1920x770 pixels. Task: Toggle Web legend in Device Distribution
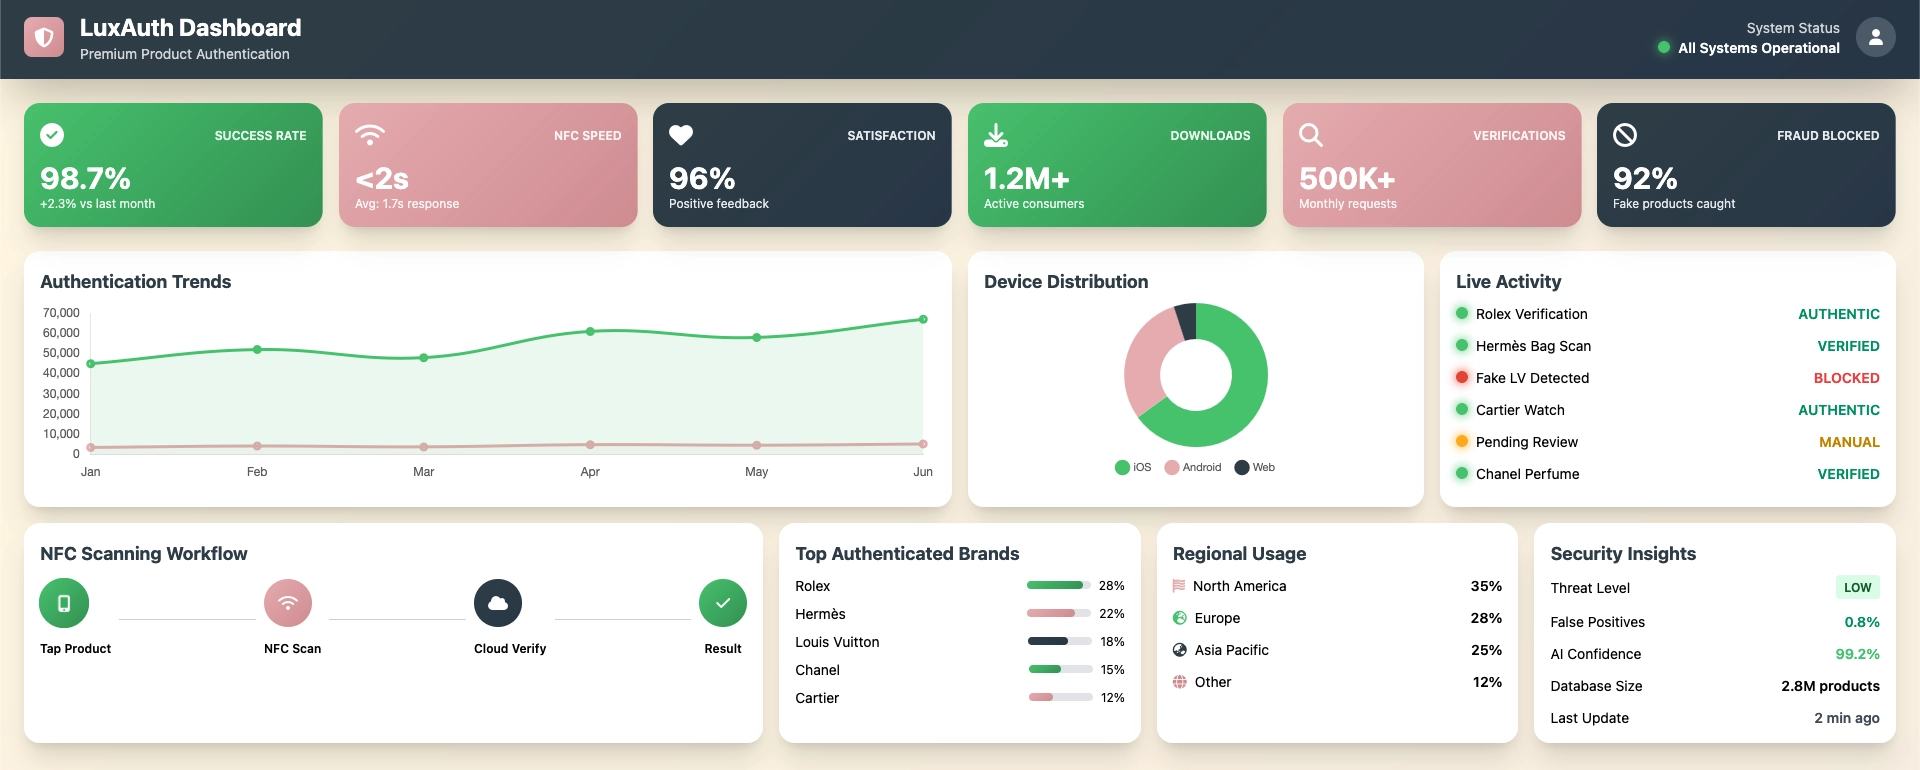(x=1255, y=467)
